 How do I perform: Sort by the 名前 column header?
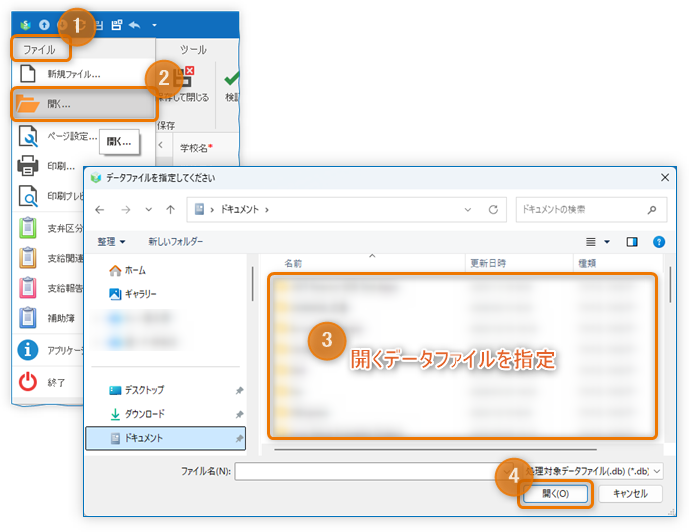point(293,263)
